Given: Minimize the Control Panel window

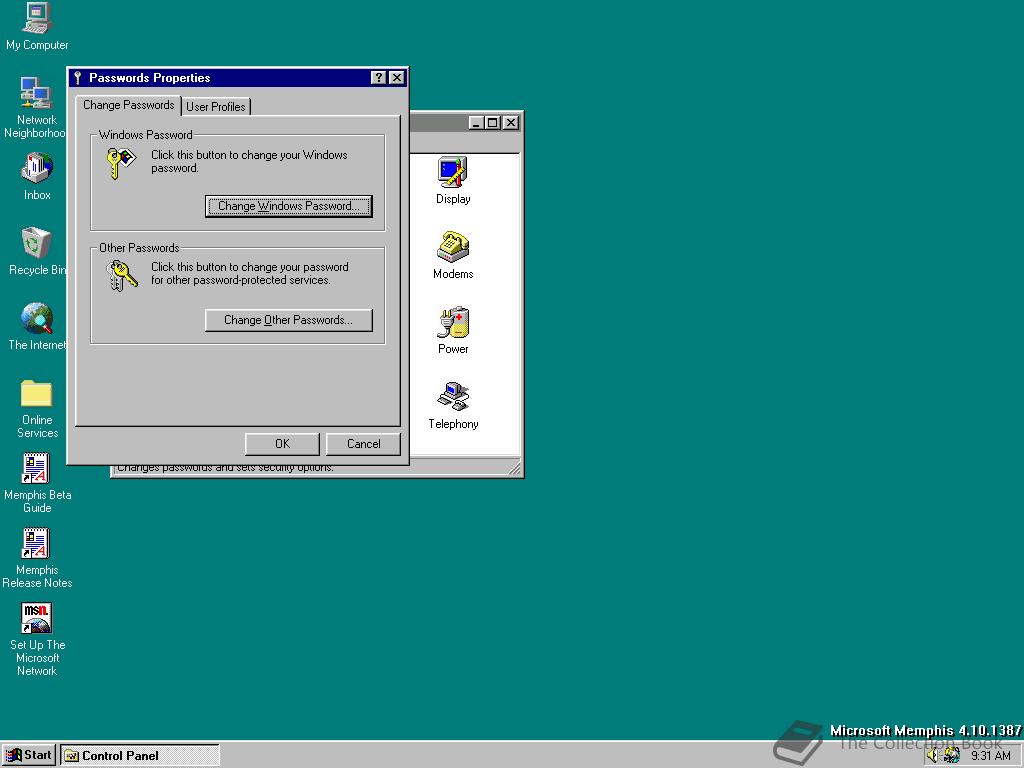Looking at the screenshot, I should point(477,123).
